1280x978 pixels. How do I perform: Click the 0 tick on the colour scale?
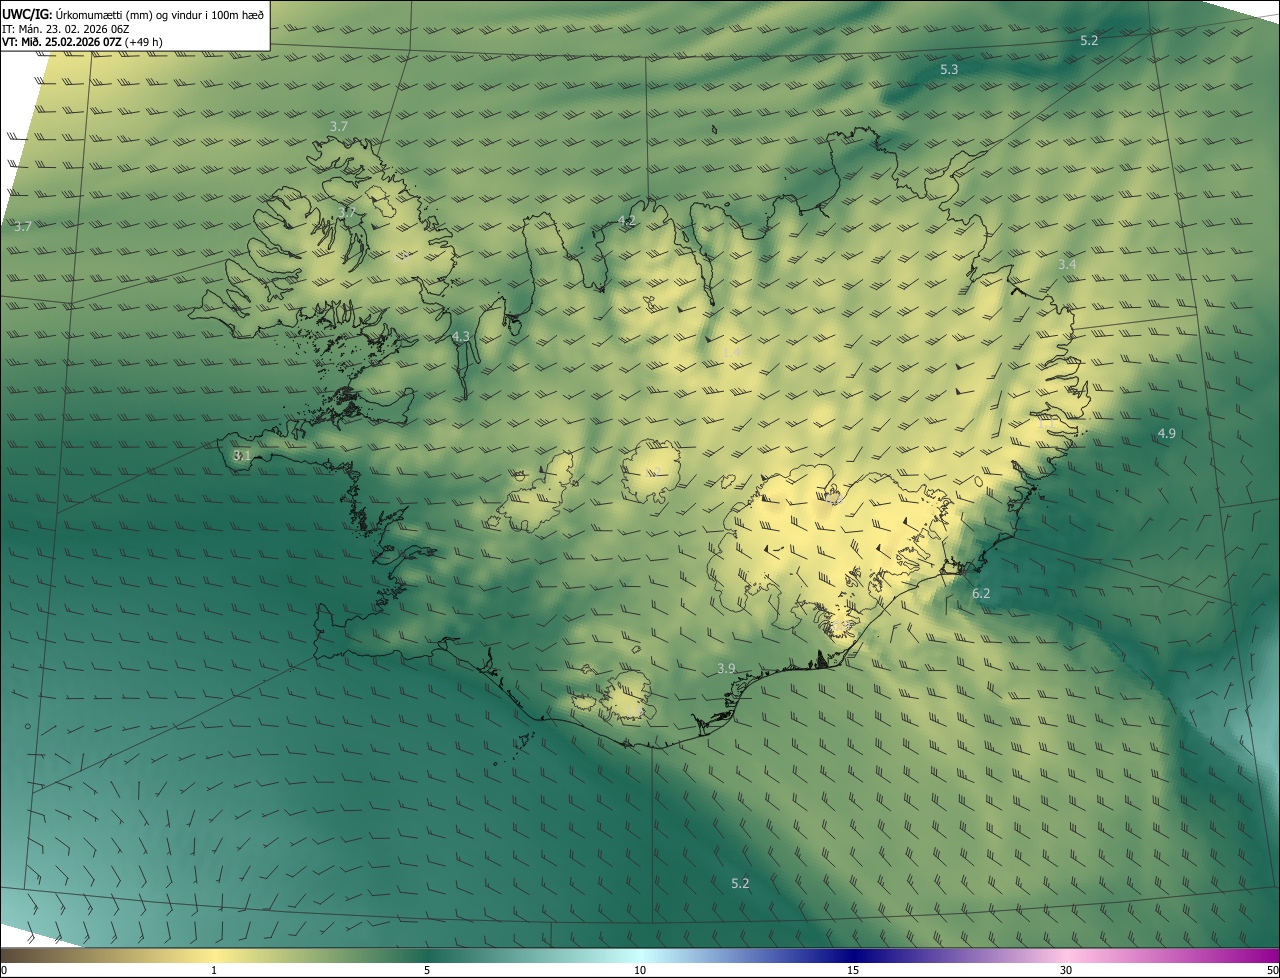click(x=4, y=970)
